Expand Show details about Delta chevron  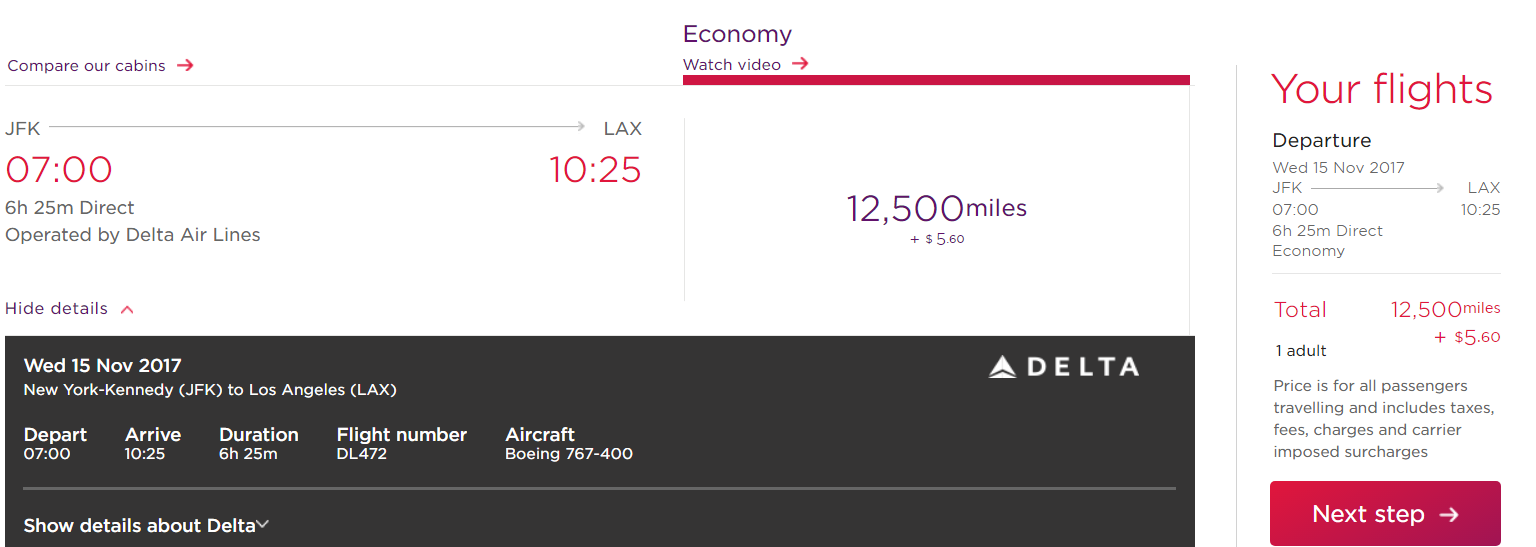pyautogui.click(x=263, y=525)
